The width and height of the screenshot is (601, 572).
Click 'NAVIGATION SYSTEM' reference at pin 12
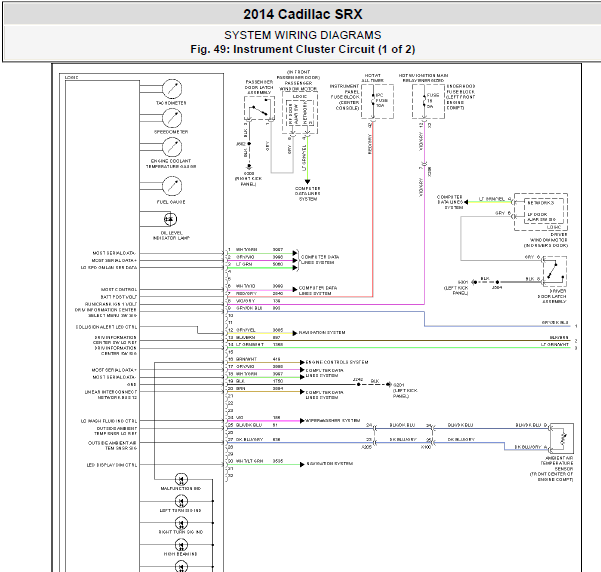pyautogui.click(x=322, y=333)
